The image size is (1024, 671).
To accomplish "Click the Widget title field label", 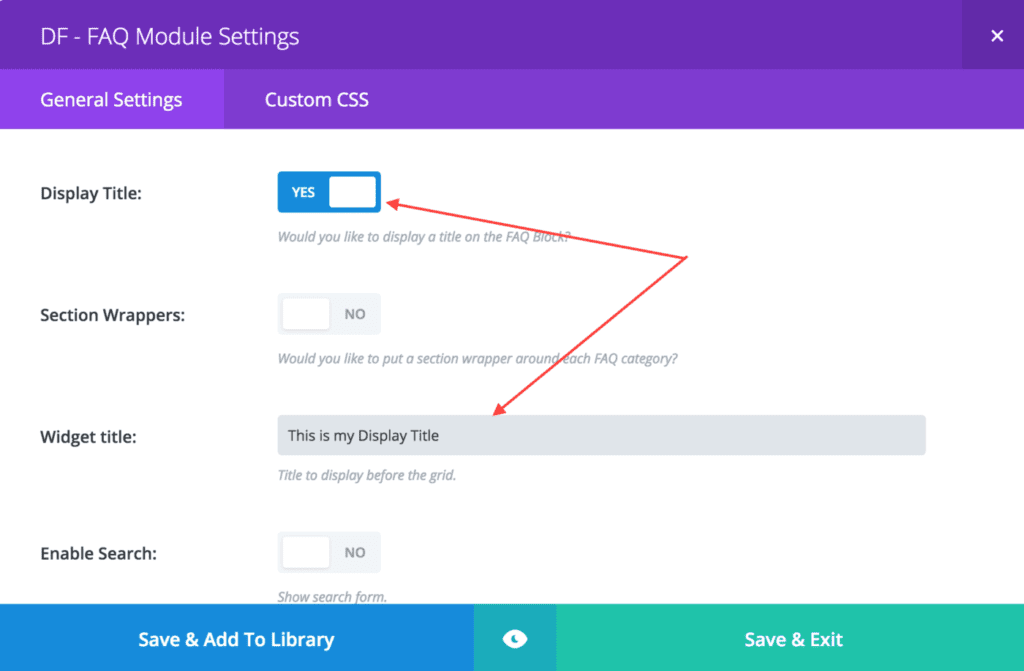I will 88,436.
